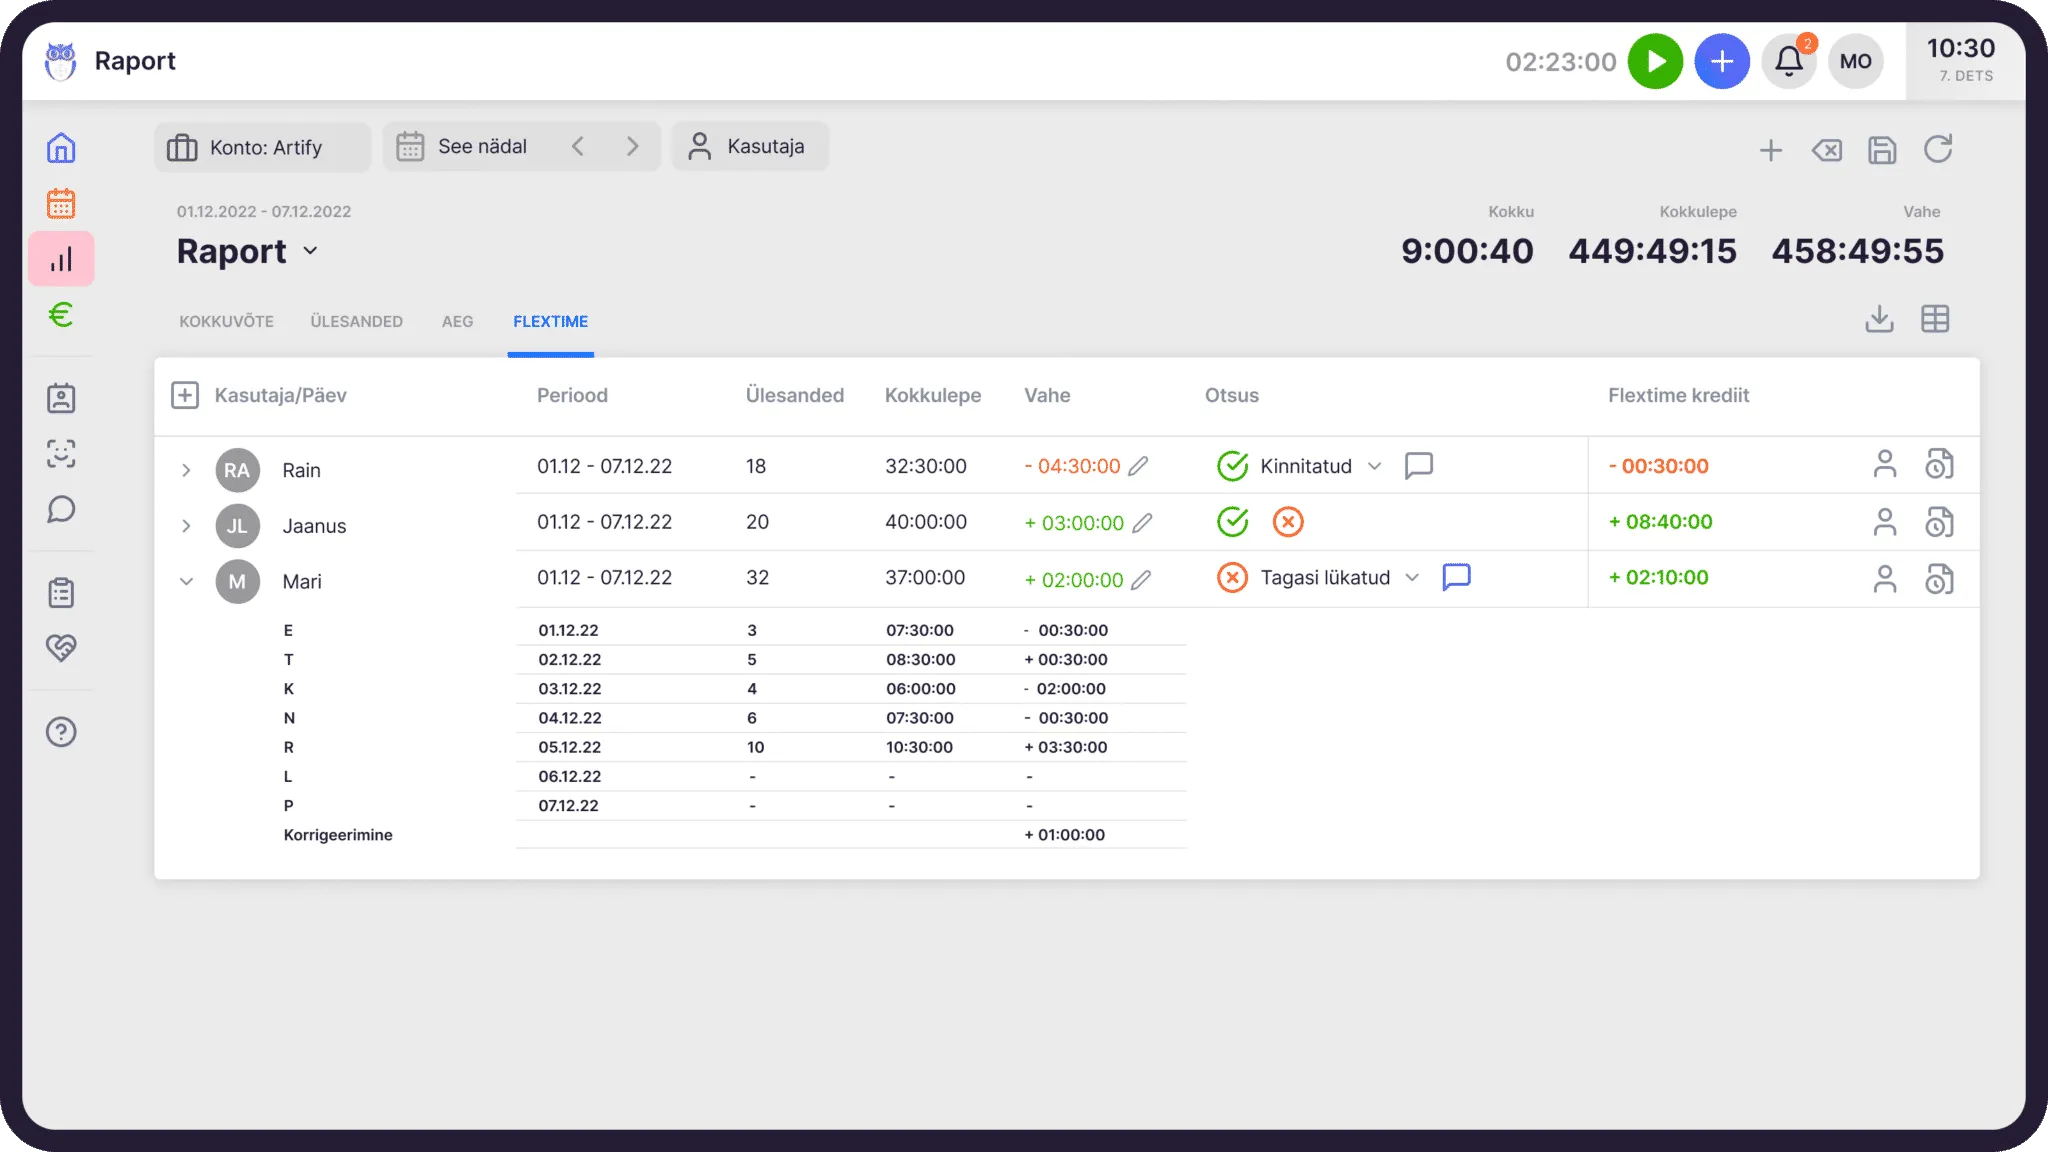Select the FLEXTIME tab
Image resolution: width=2048 pixels, height=1152 pixels.
[551, 321]
